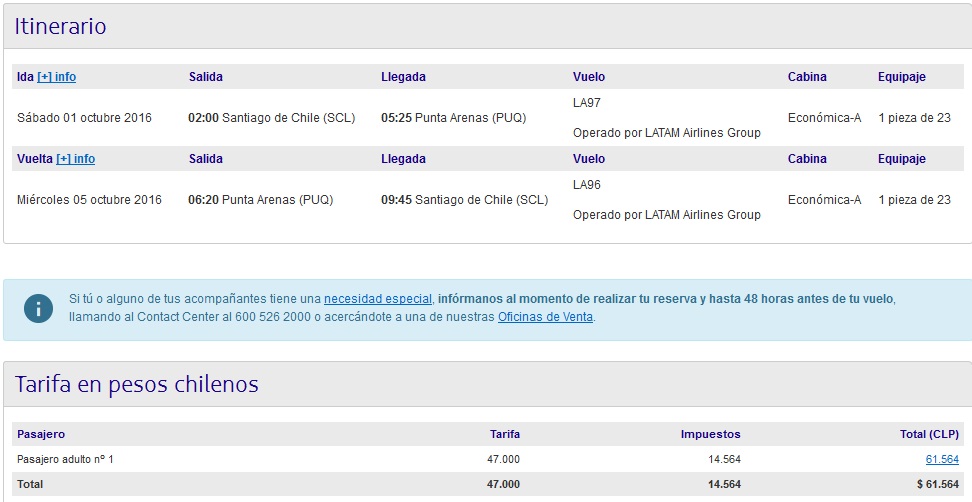Click 'Económica-A' cabin for the outbound flight
Image resolution: width=972 pixels, height=502 pixels.
[x=824, y=118]
